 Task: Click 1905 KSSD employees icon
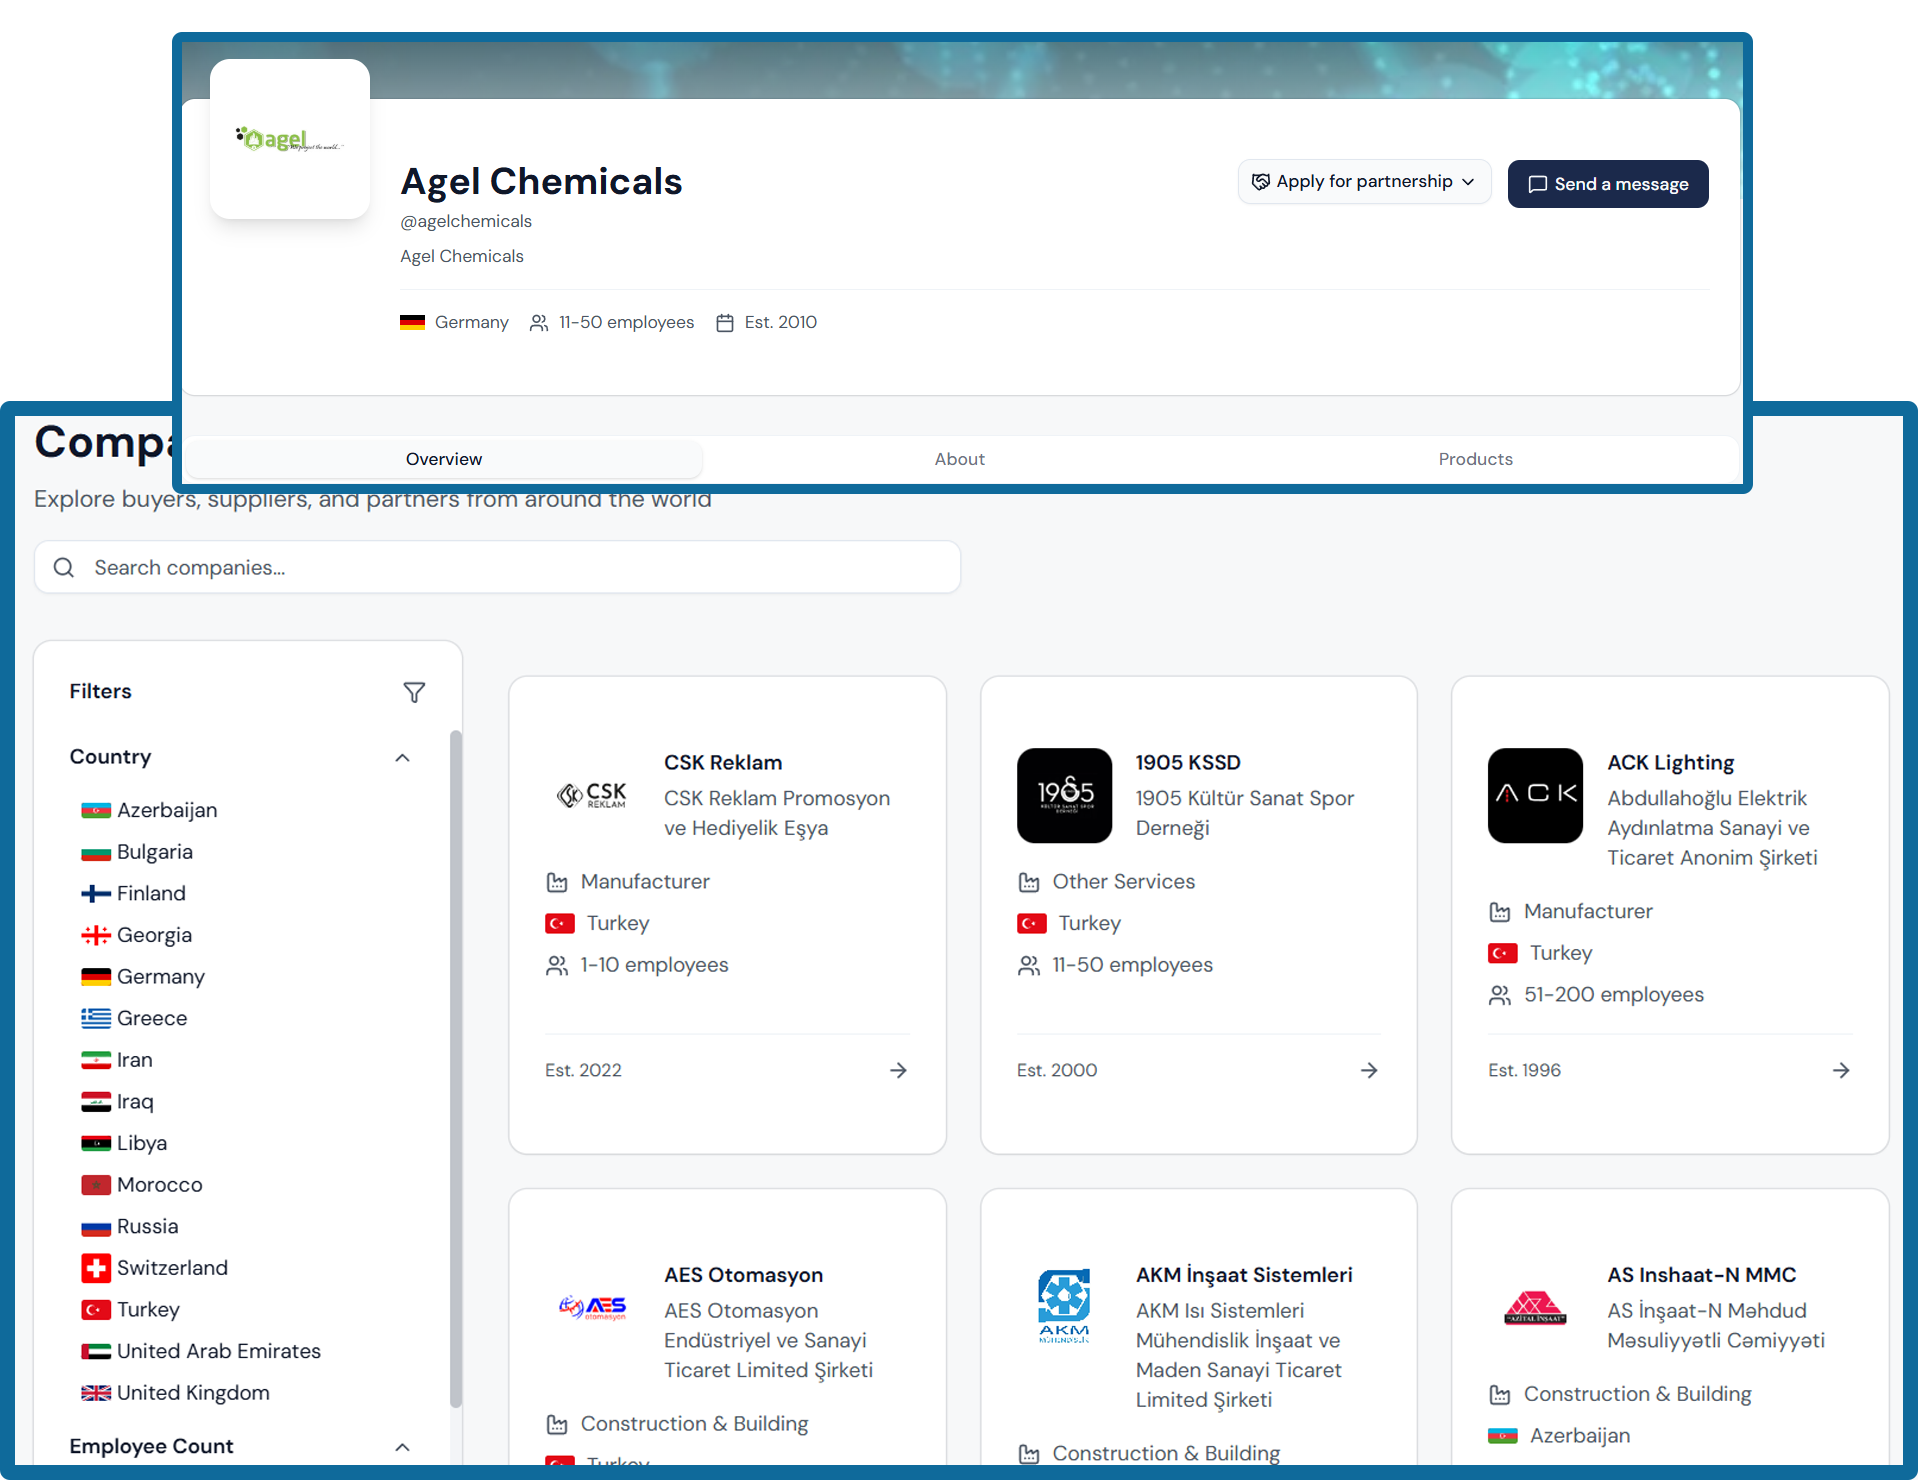point(1028,966)
